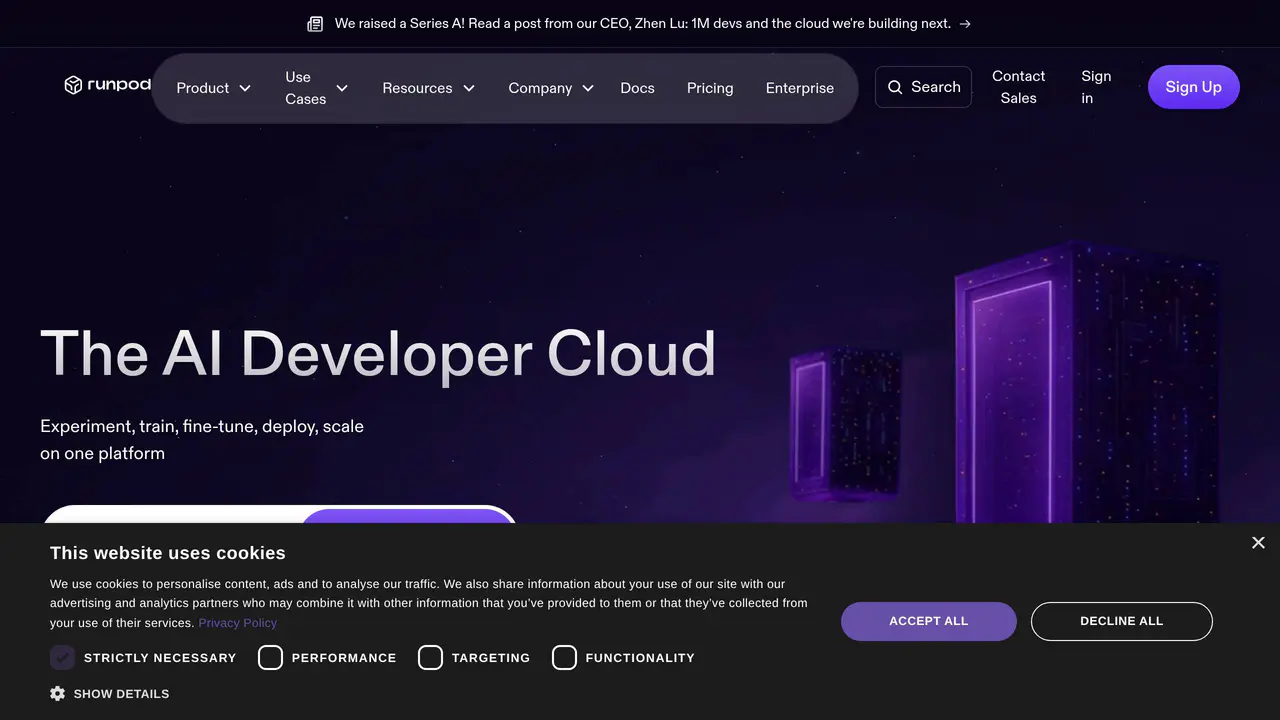The image size is (1280, 720).
Task: Click the 'This website uses cookies' heading
Action: (168, 553)
